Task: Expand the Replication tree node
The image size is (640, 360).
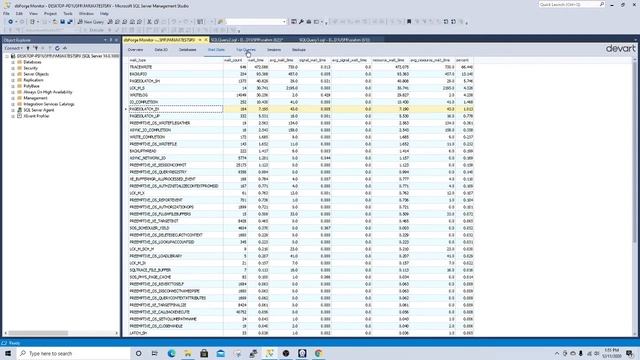Action: (13, 80)
